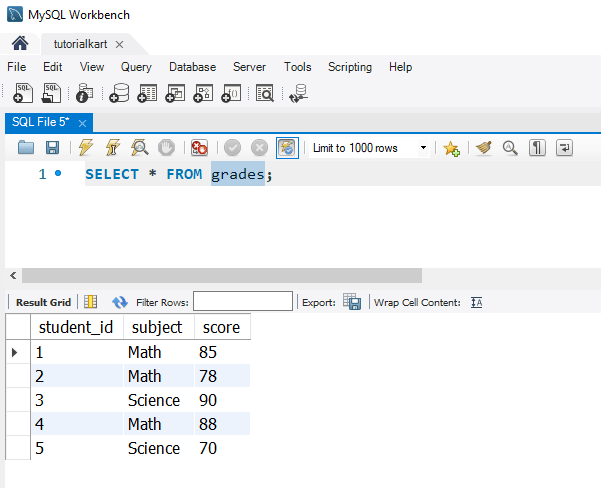
Task: Refresh the result grid data
Action: pyautogui.click(x=120, y=302)
